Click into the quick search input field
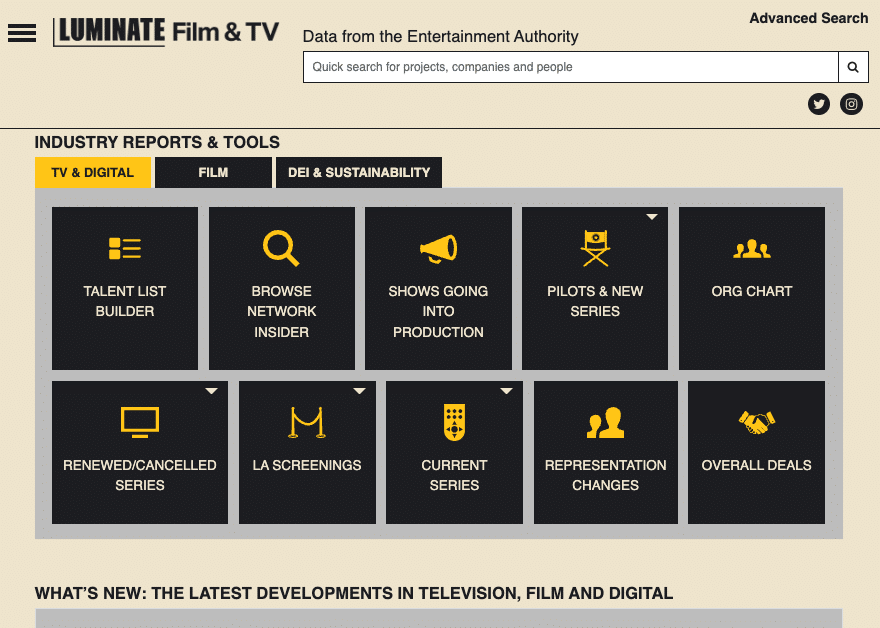880x628 pixels. [x=570, y=67]
